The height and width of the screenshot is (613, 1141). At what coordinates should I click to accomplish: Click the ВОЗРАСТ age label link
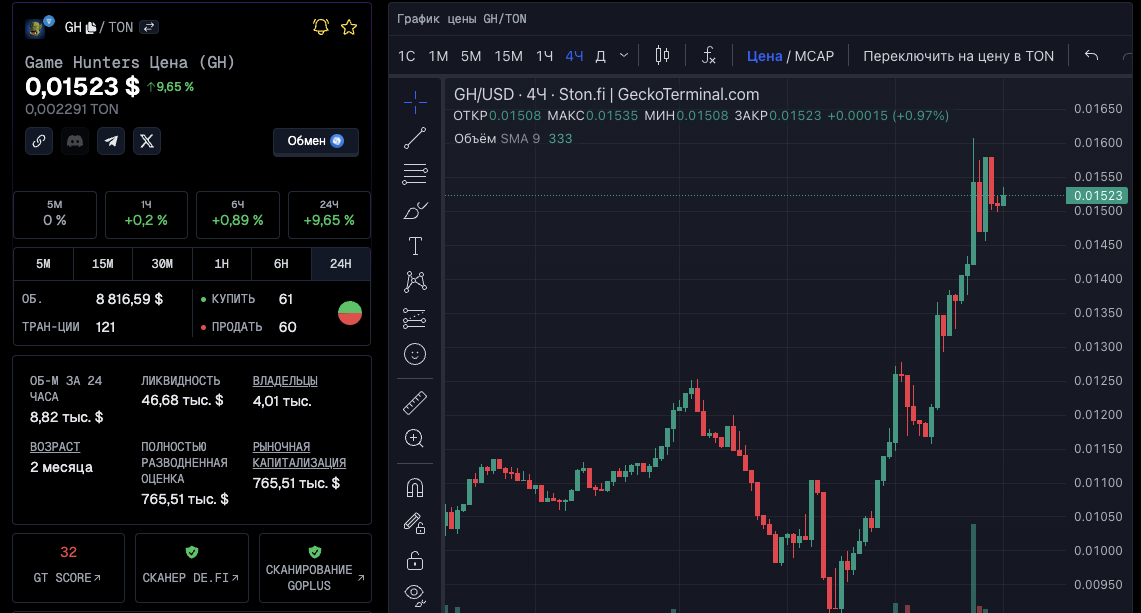(55, 447)
